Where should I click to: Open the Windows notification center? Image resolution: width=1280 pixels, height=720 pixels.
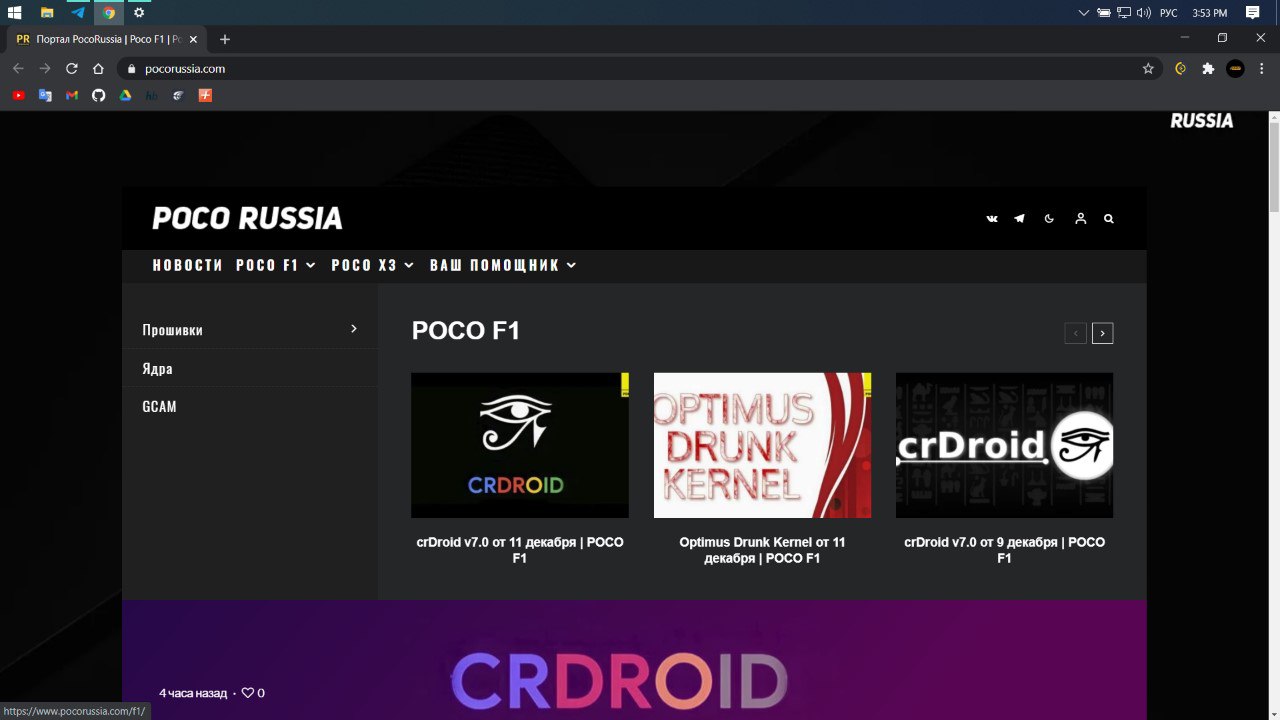[x=1252, y=13]
